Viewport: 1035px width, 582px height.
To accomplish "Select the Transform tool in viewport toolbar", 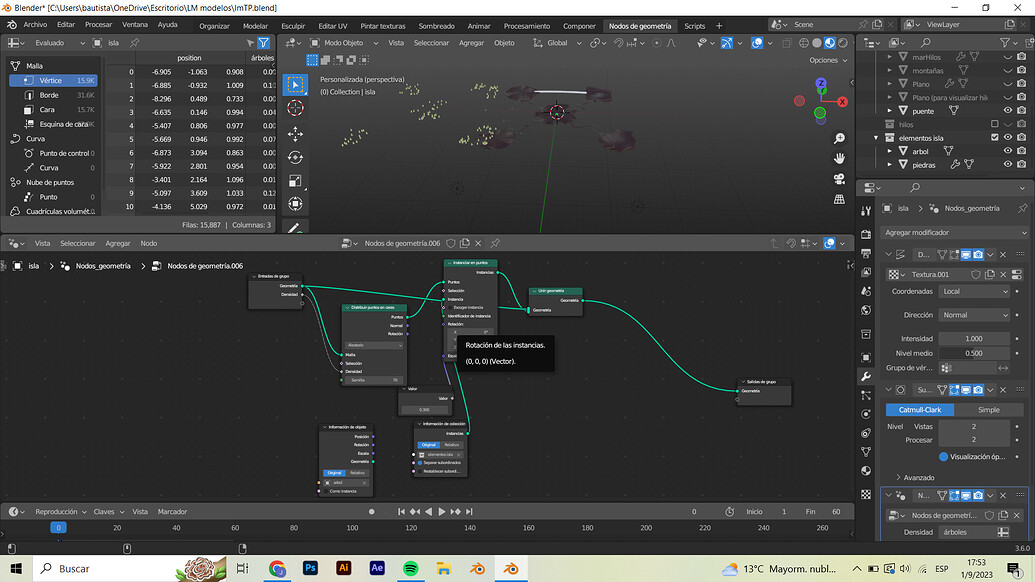I will (x=295, y=204).
